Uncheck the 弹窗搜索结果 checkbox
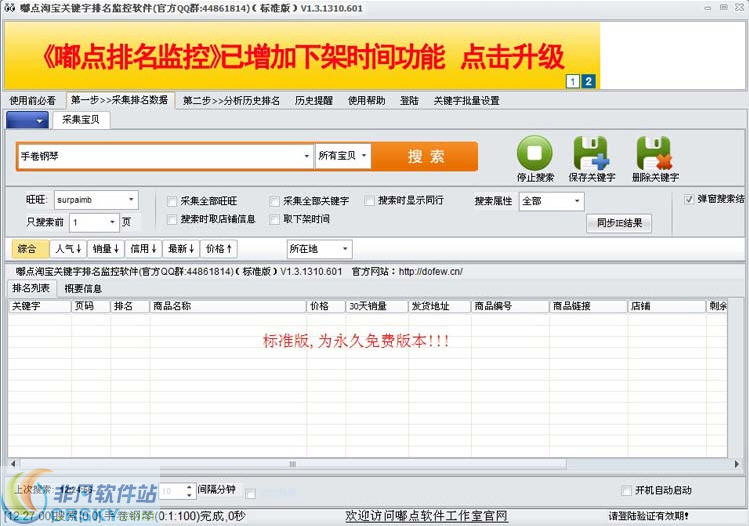749x526 pixels. click(689, 199)
